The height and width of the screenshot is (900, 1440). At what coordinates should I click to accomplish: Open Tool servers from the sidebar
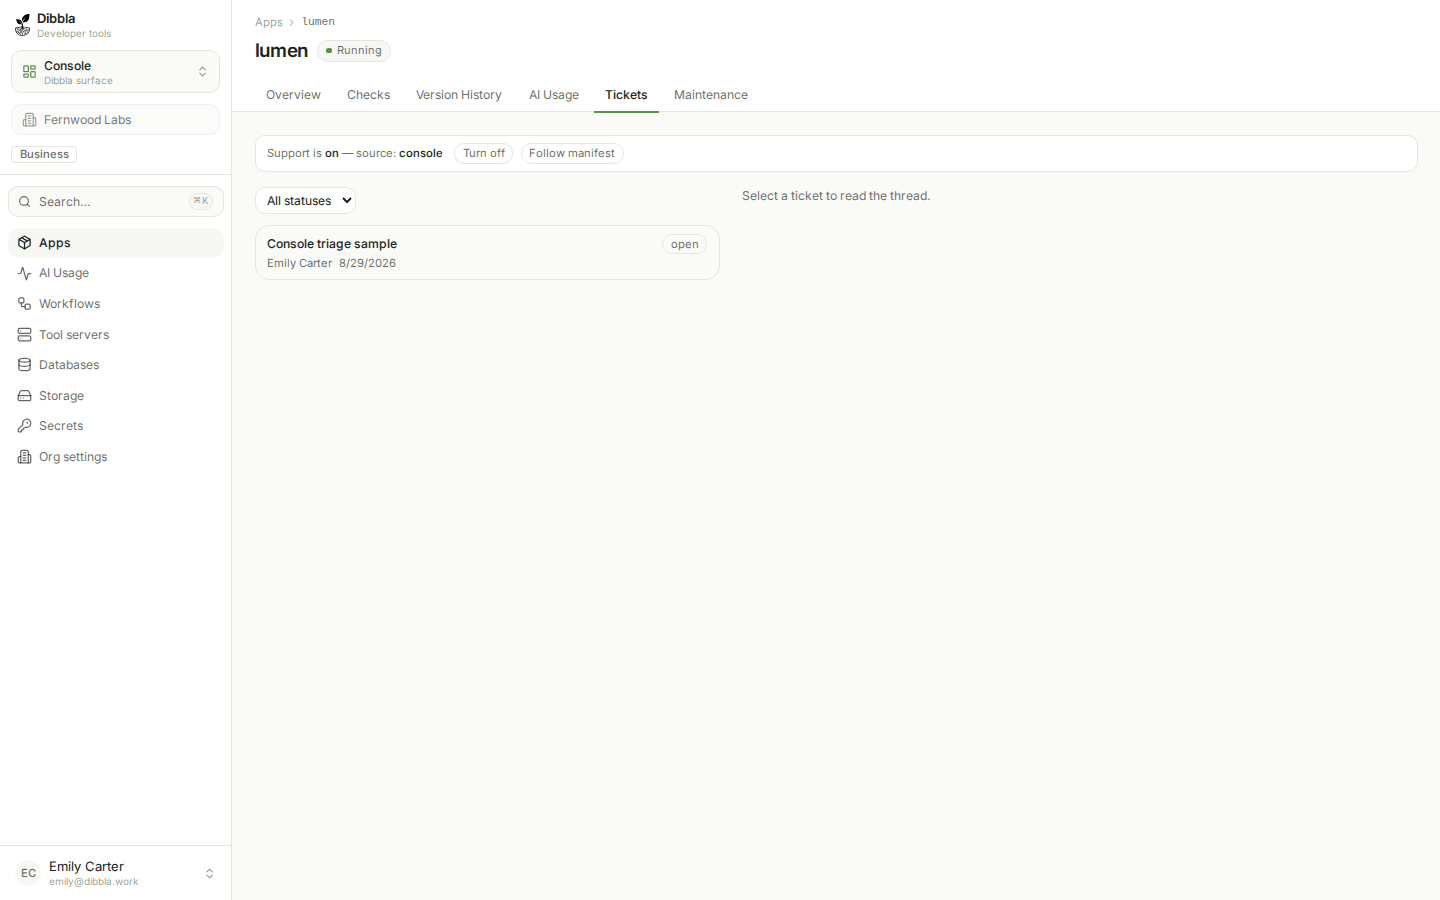[x=115, y=335]
